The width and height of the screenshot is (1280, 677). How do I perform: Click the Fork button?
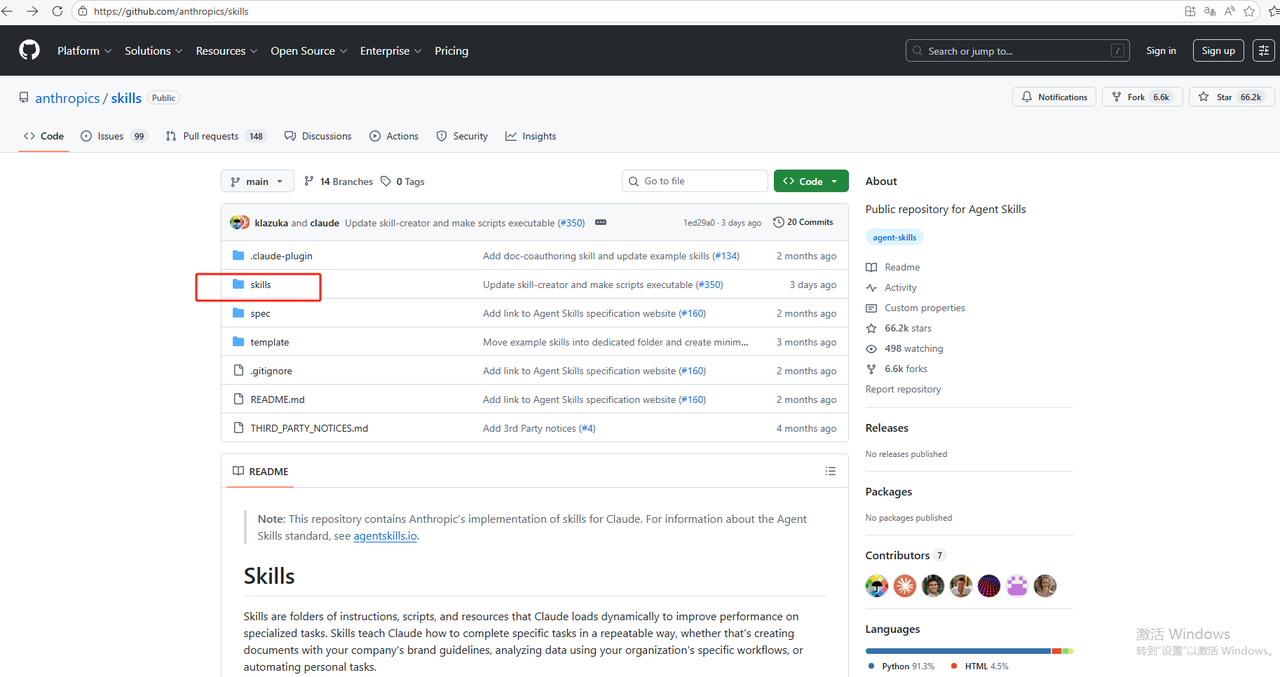(1142, 97)
